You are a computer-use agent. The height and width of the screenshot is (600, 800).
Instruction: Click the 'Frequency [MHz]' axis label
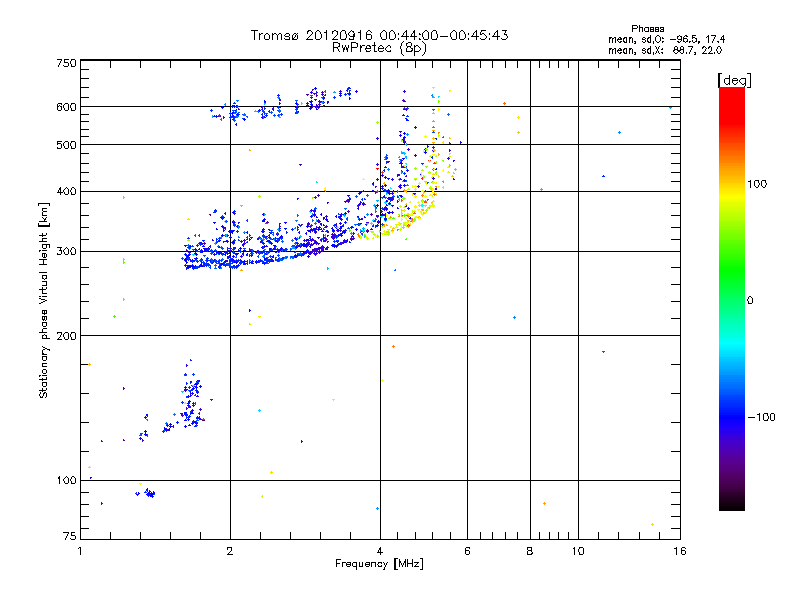pyautogui.click(x=379, y=564)
